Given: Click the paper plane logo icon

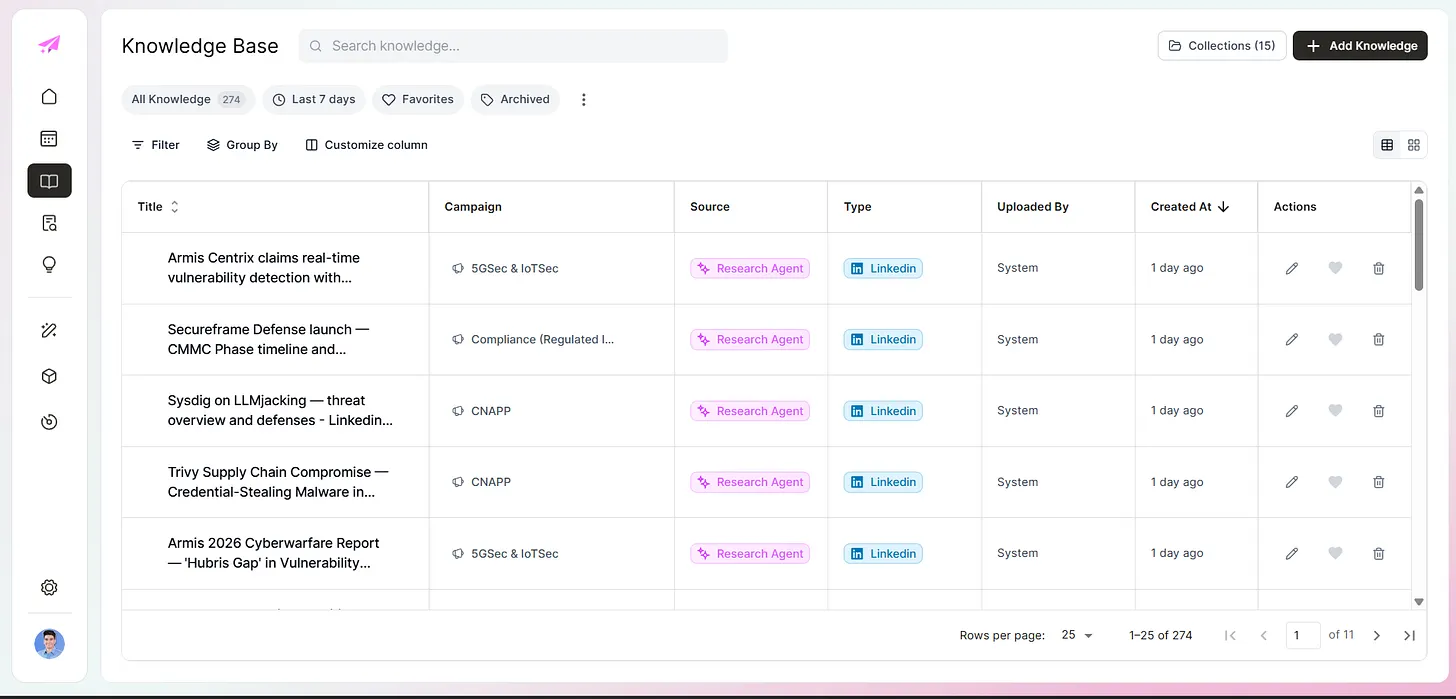Looking at the screenshot, I should [49, 44].
